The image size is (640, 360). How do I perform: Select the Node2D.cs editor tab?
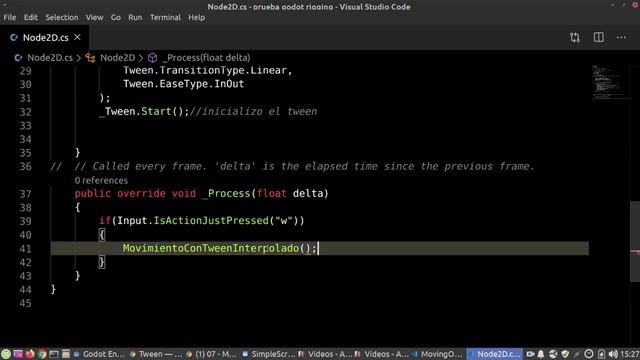44,38
